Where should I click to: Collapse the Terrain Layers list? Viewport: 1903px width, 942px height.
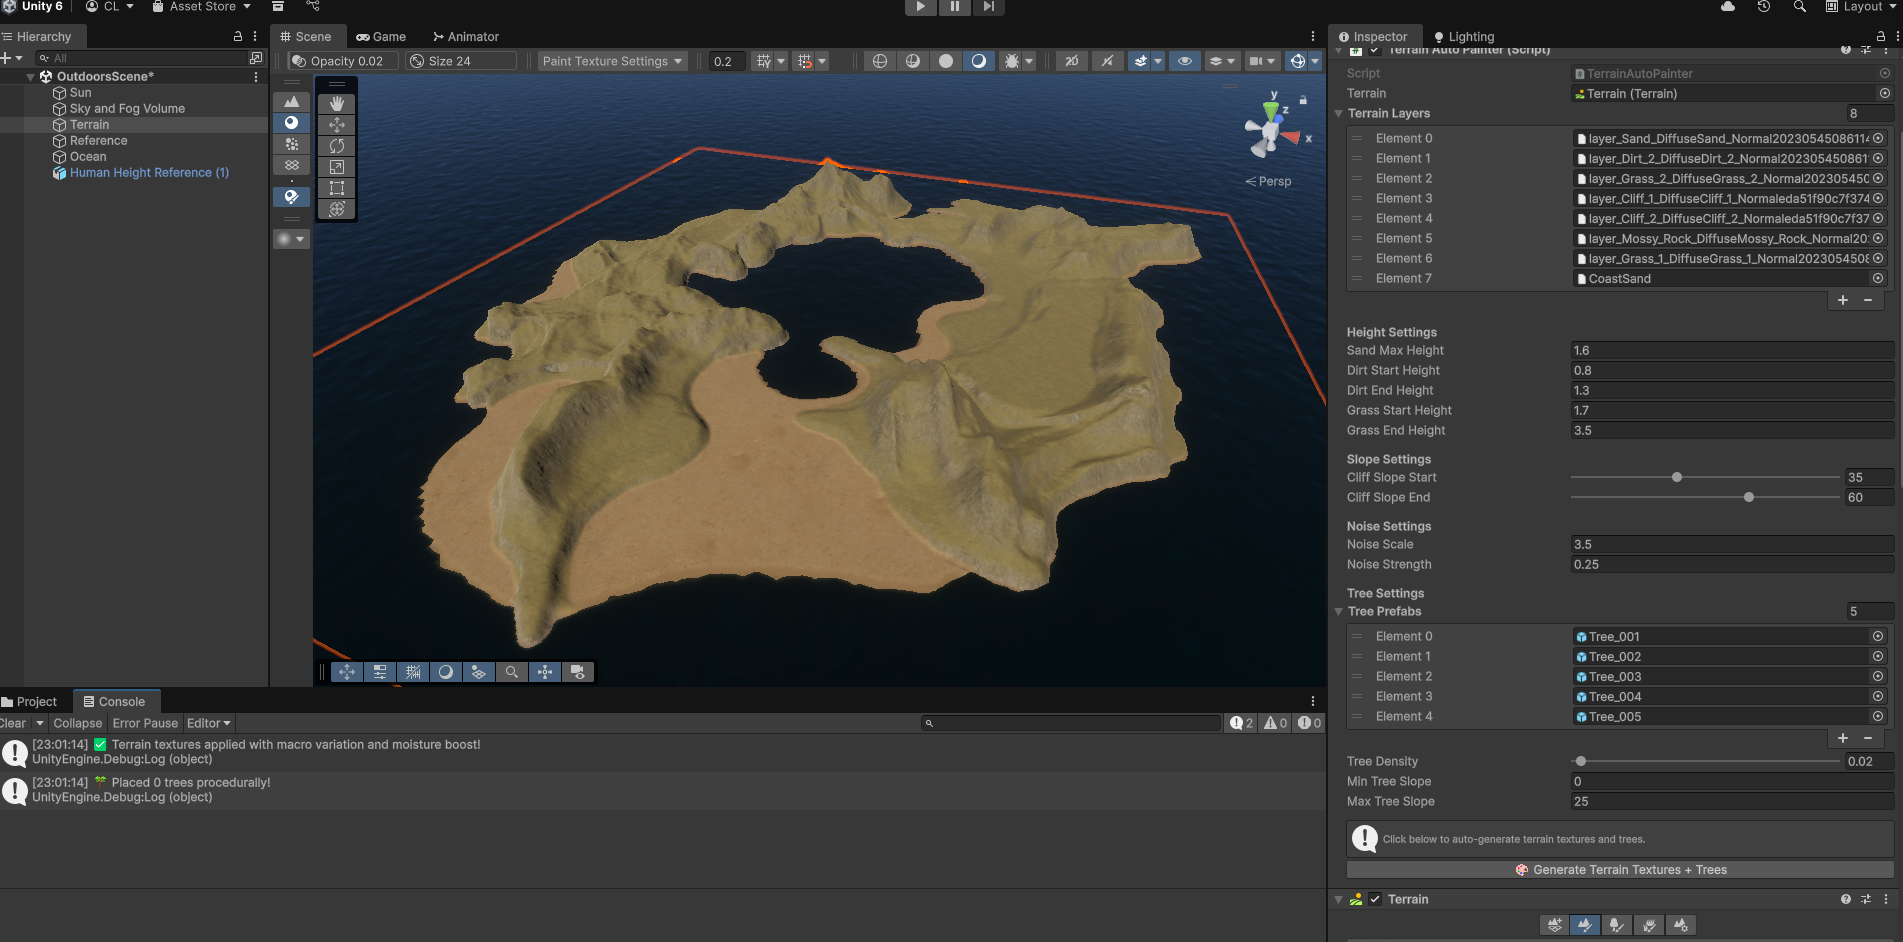(1339, 114)
